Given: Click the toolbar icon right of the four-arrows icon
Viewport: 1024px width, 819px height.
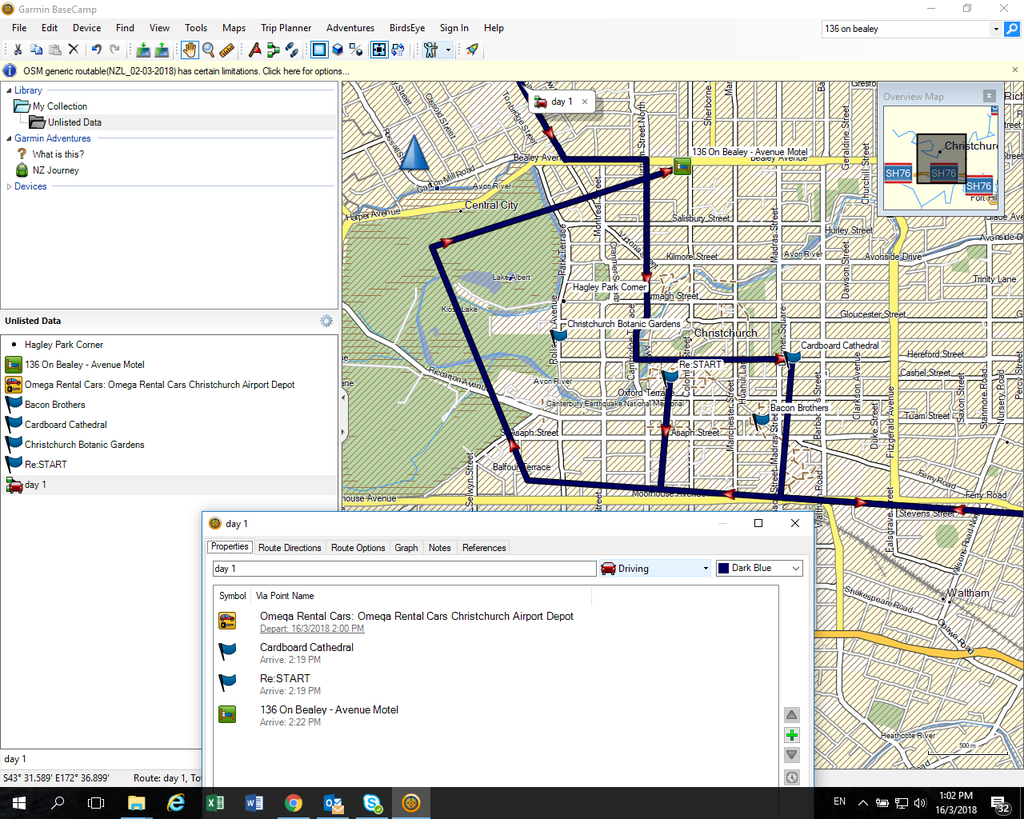Looking at the screenshot, I should (398, 50).
